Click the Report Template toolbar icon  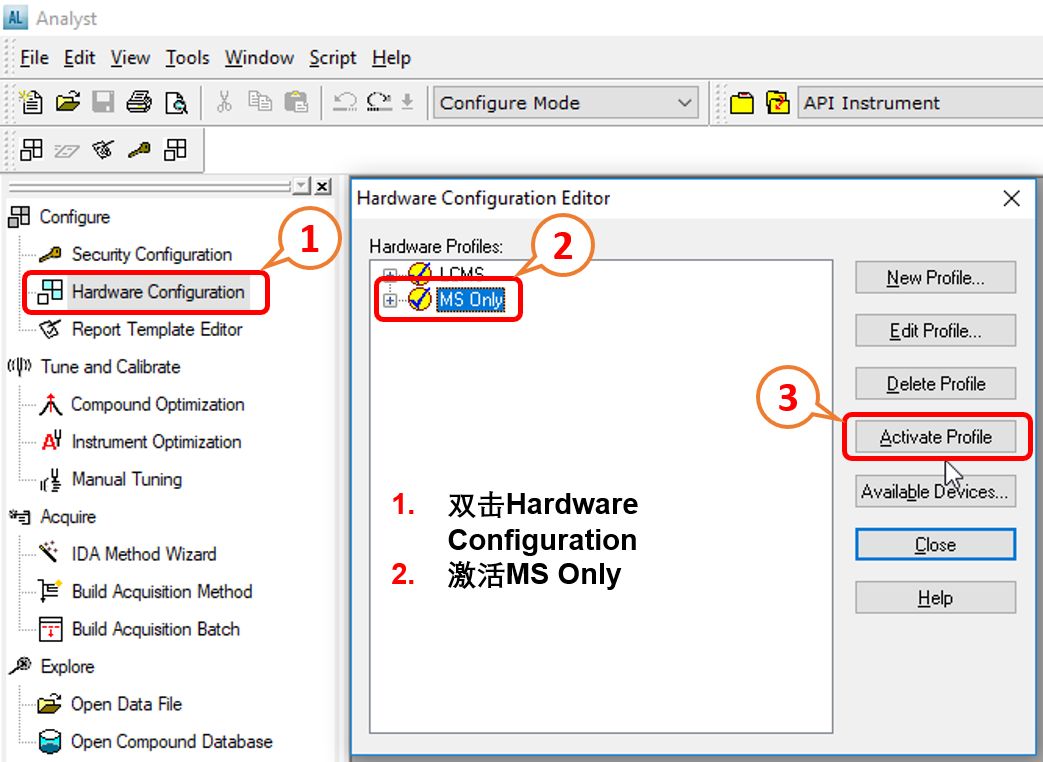102,150
